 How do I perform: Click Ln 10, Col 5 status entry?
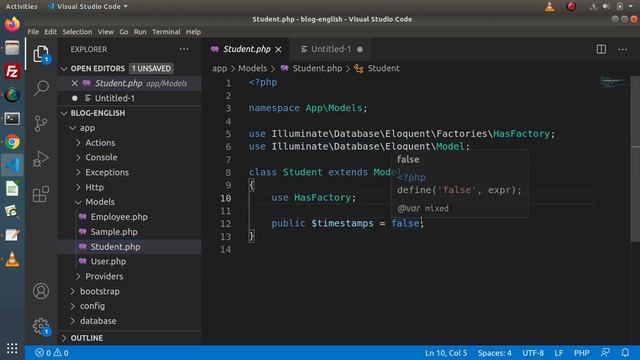point(446,353)
